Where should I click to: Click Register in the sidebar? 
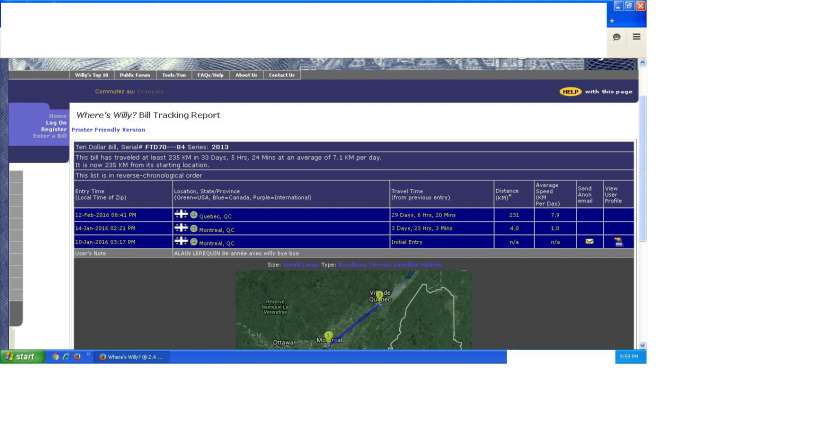[x=54, y=129]
